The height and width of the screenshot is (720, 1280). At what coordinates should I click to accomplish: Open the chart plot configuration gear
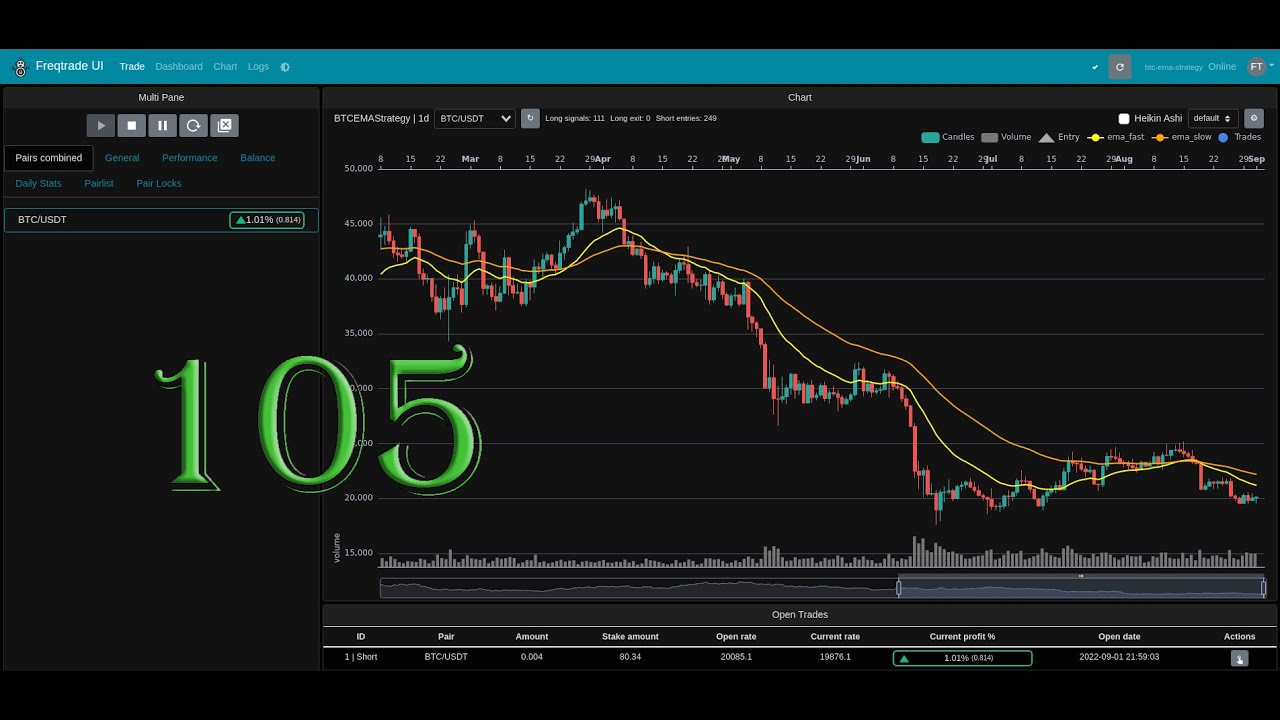(1254, 118)
